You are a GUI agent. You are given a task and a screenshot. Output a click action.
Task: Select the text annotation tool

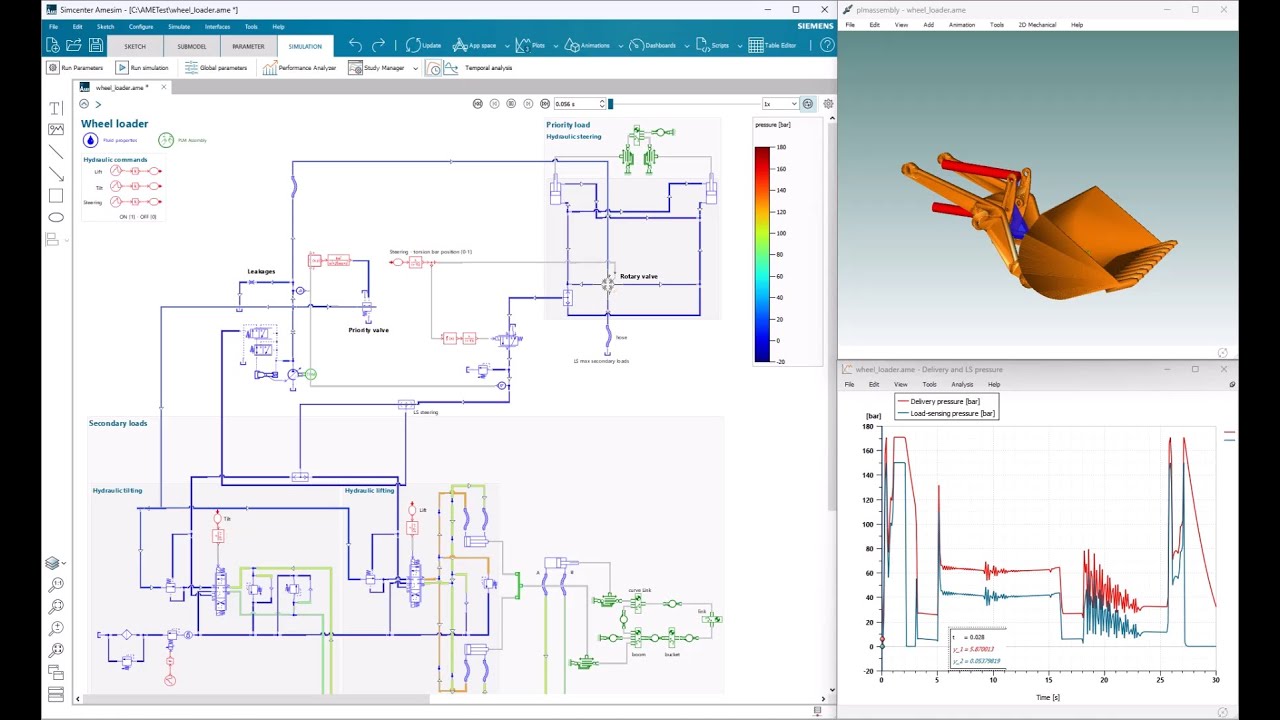[56, 108]
